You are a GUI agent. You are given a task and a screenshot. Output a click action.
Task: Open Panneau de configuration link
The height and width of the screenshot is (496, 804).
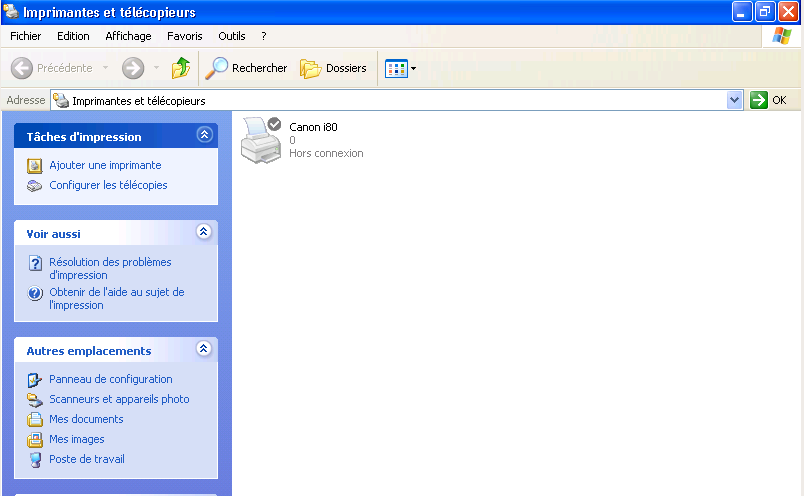[x=111, y=379]
